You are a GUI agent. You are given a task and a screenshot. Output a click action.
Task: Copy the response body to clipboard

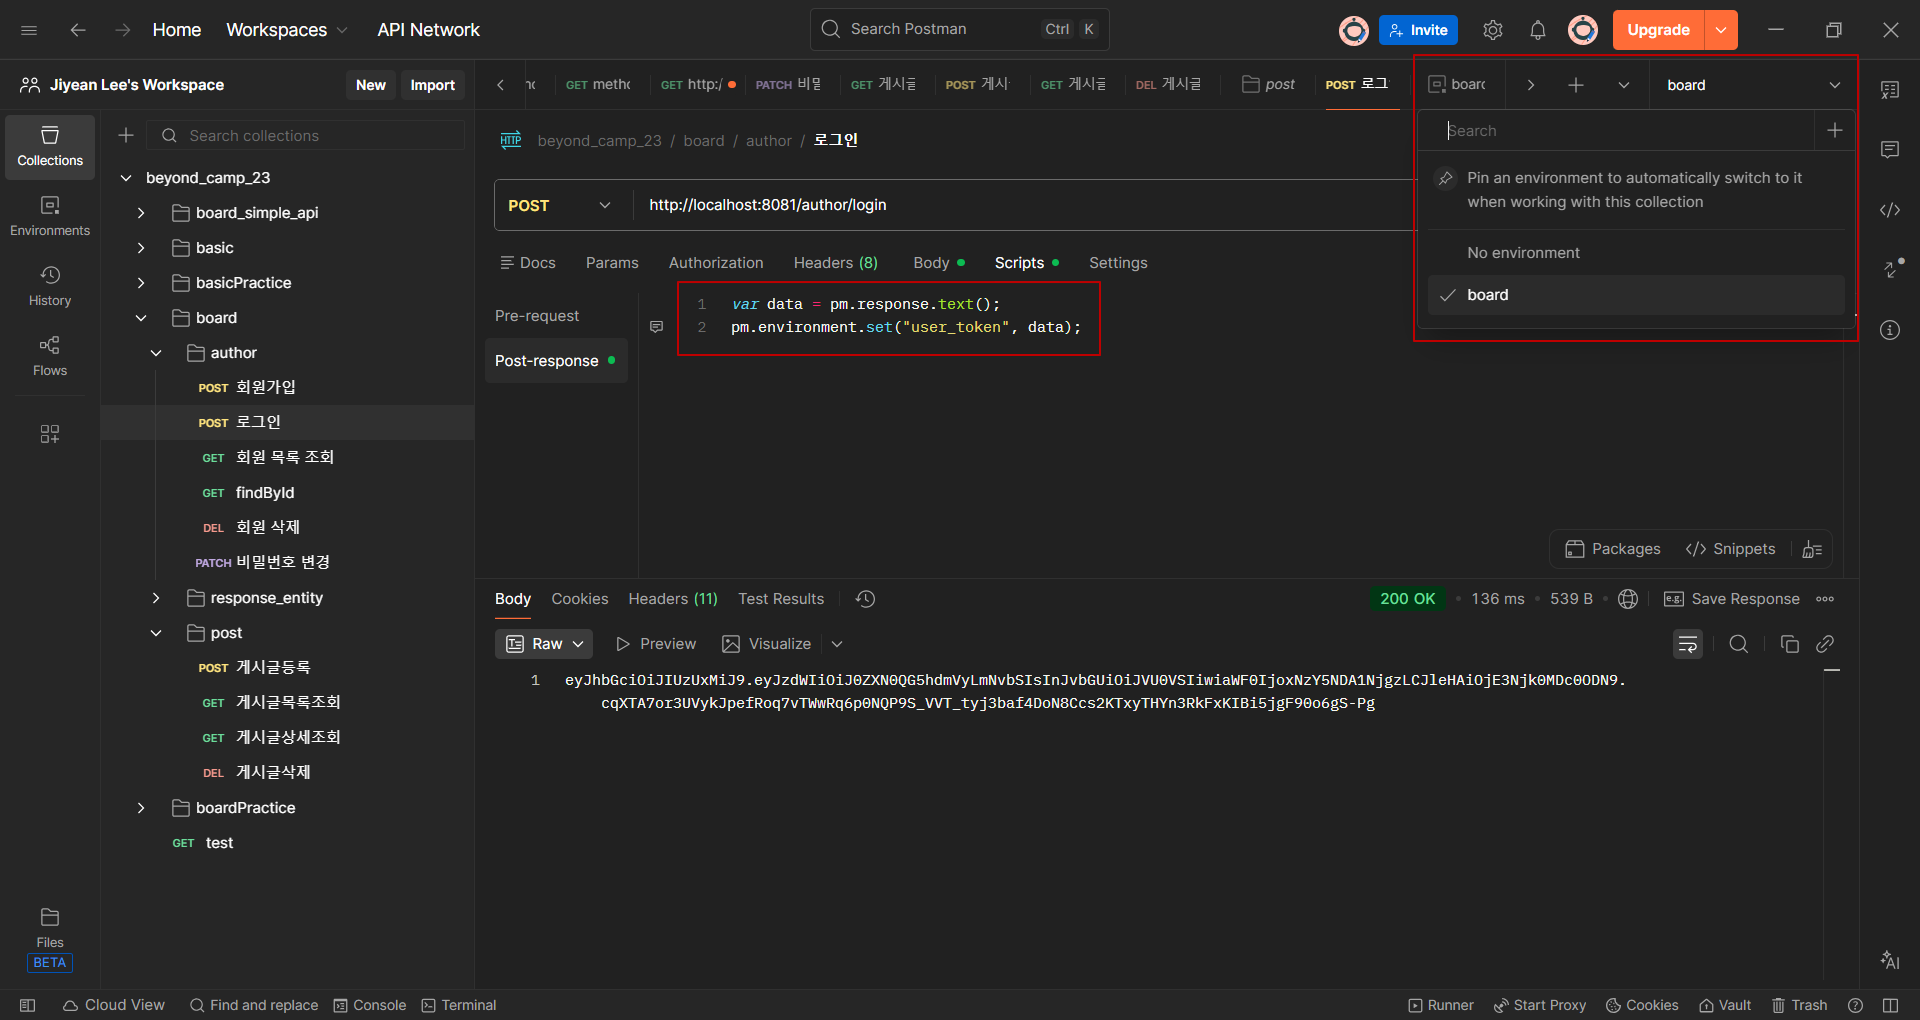[x=1790, y=644]
